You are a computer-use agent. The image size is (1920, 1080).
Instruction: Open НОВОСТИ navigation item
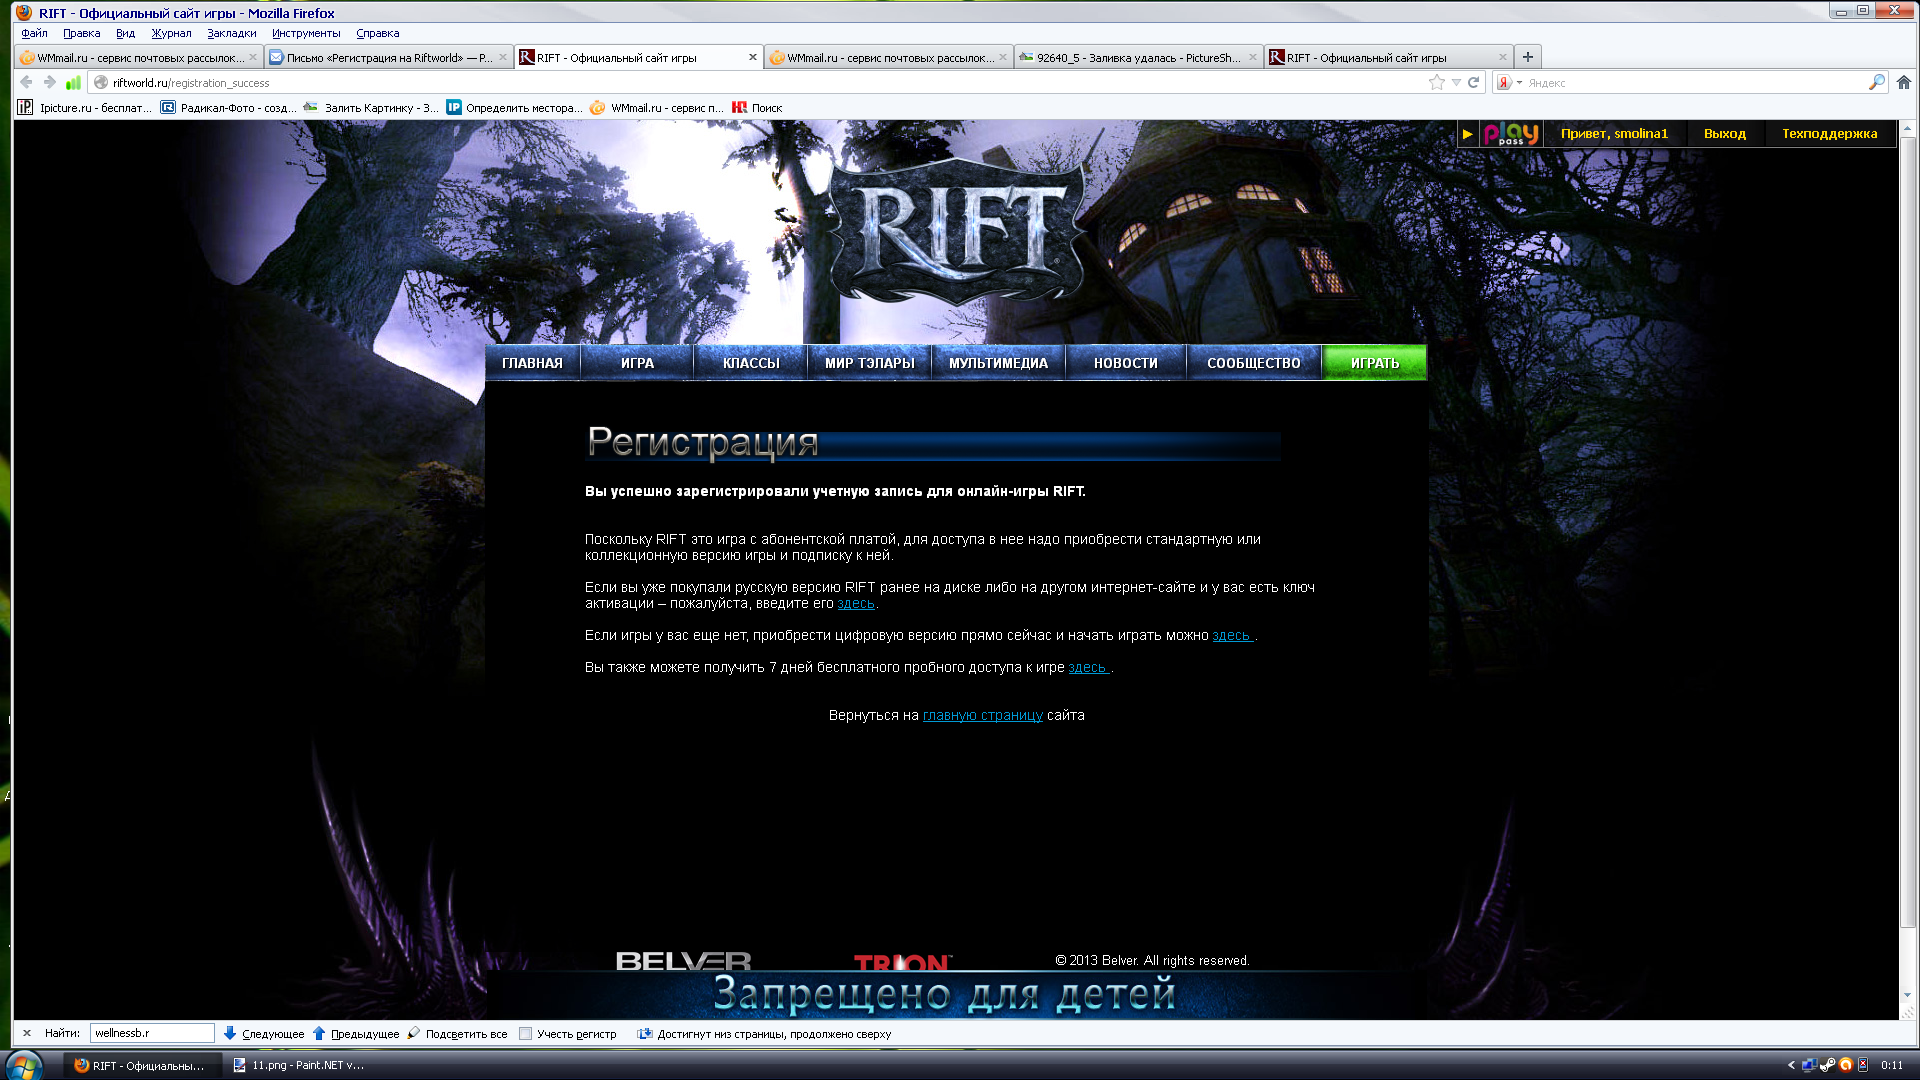coord(1125,363)
